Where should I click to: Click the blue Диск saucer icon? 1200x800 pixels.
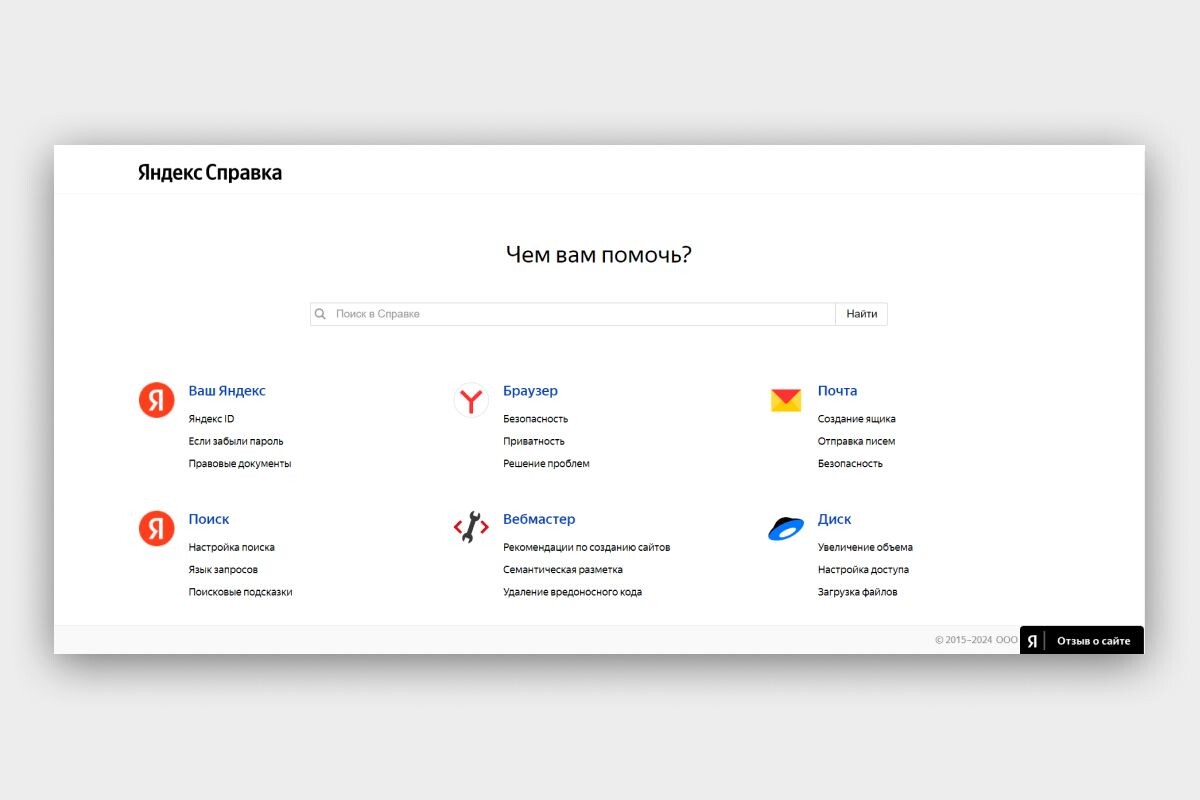(786, 528)
